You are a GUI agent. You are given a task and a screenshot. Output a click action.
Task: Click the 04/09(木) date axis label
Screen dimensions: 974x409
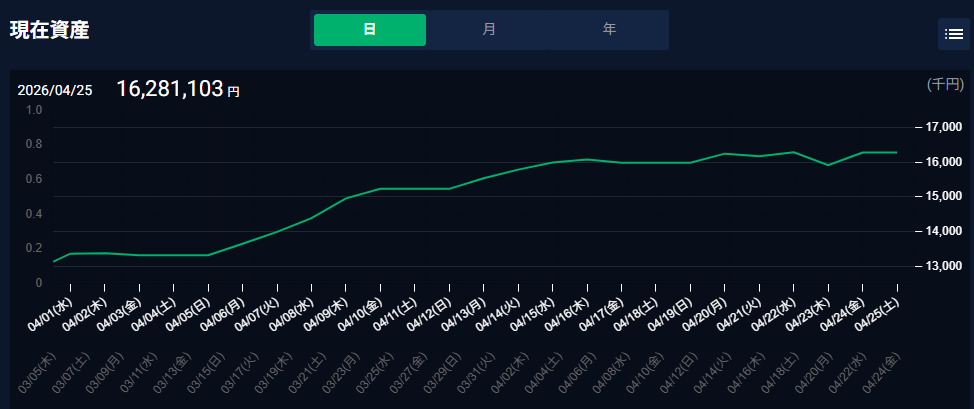click(x=327, y=314)
